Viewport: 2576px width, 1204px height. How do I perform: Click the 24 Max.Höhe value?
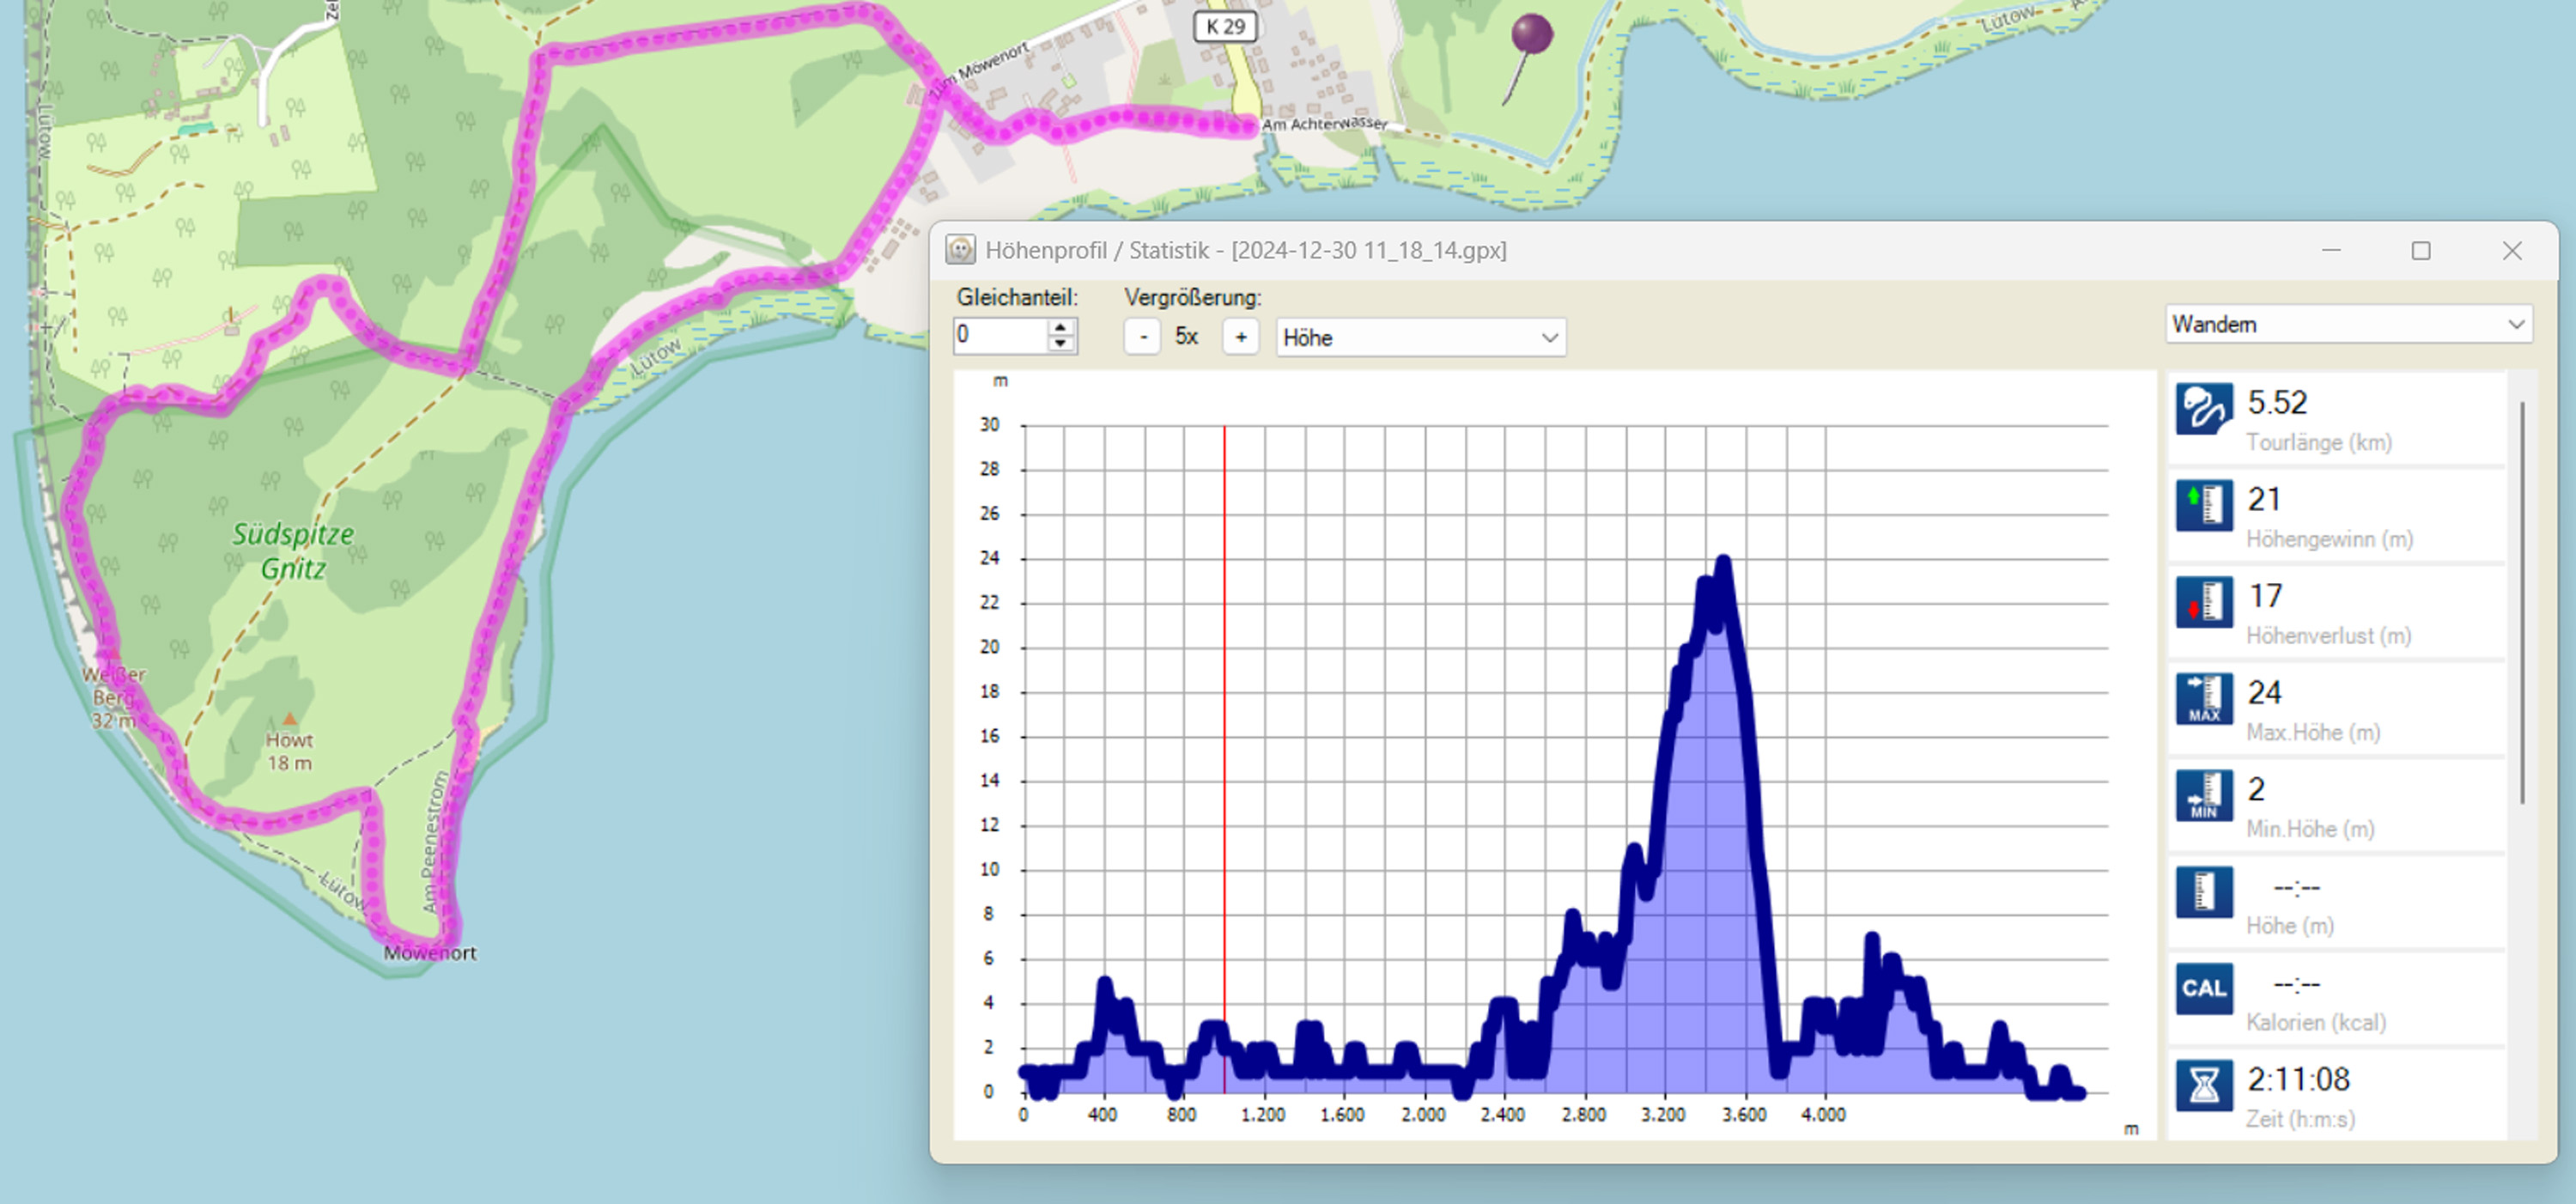pyautogui.click(x=2265, y=692)
